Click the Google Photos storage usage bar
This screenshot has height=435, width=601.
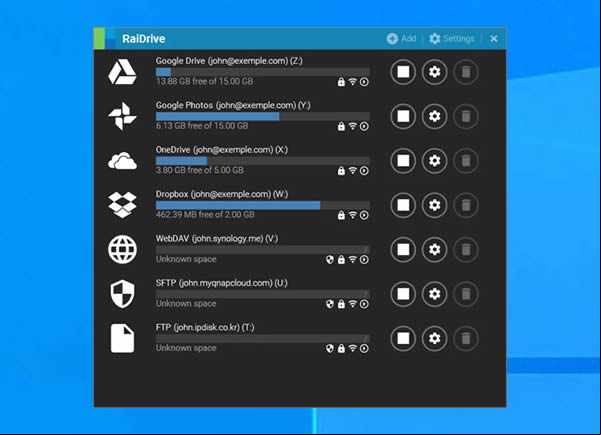(x=263, y=116)
